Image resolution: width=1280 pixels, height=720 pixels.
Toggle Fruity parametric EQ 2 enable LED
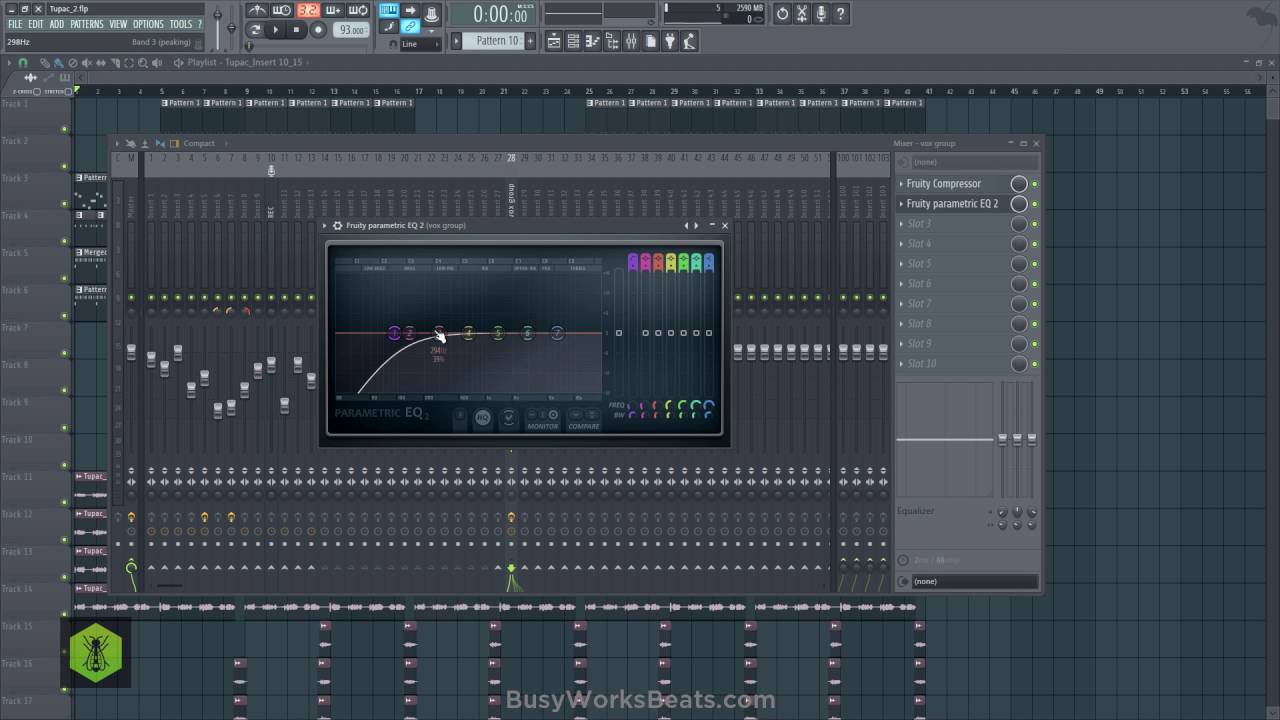pos(1035,204)
